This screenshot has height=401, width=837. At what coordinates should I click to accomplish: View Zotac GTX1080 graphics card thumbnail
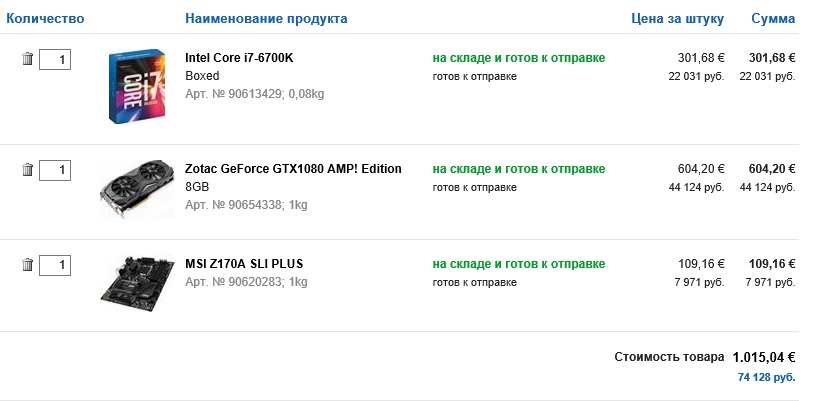[137, 188]
